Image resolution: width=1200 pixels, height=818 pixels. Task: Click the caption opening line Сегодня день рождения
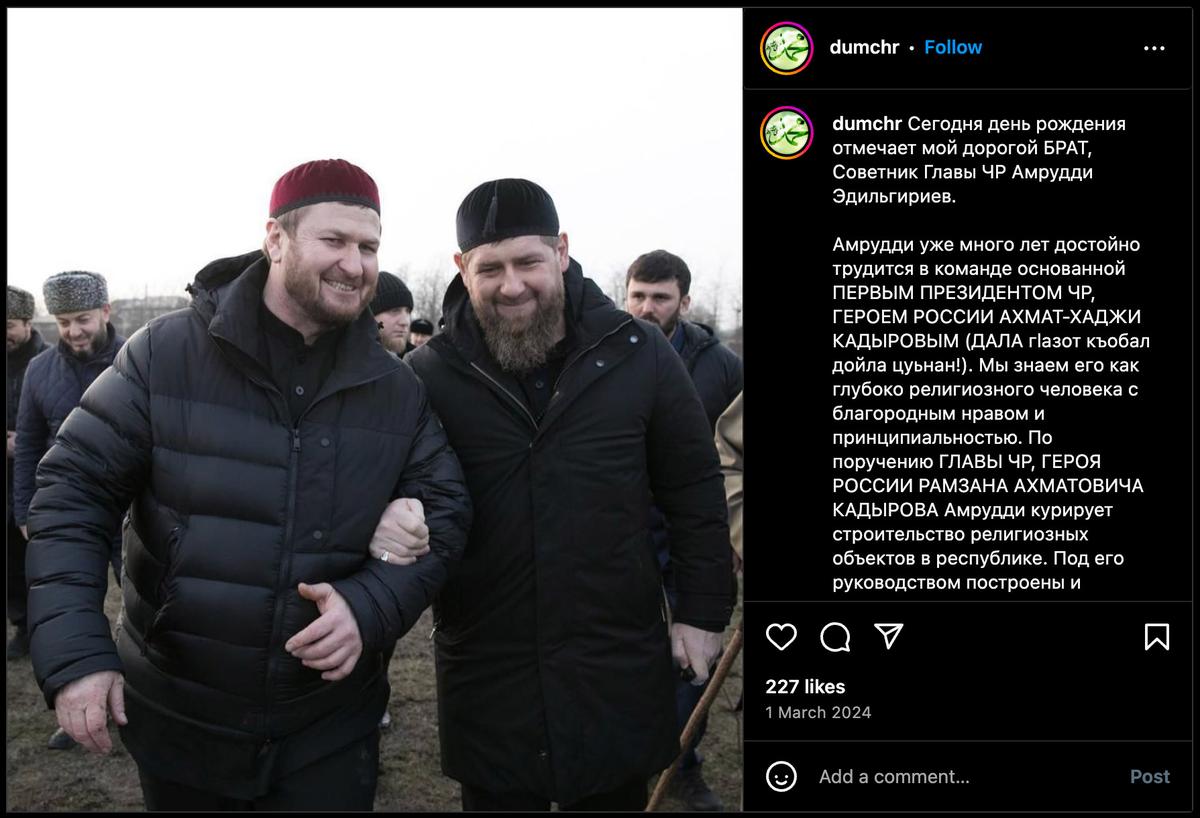(1016, 124)
